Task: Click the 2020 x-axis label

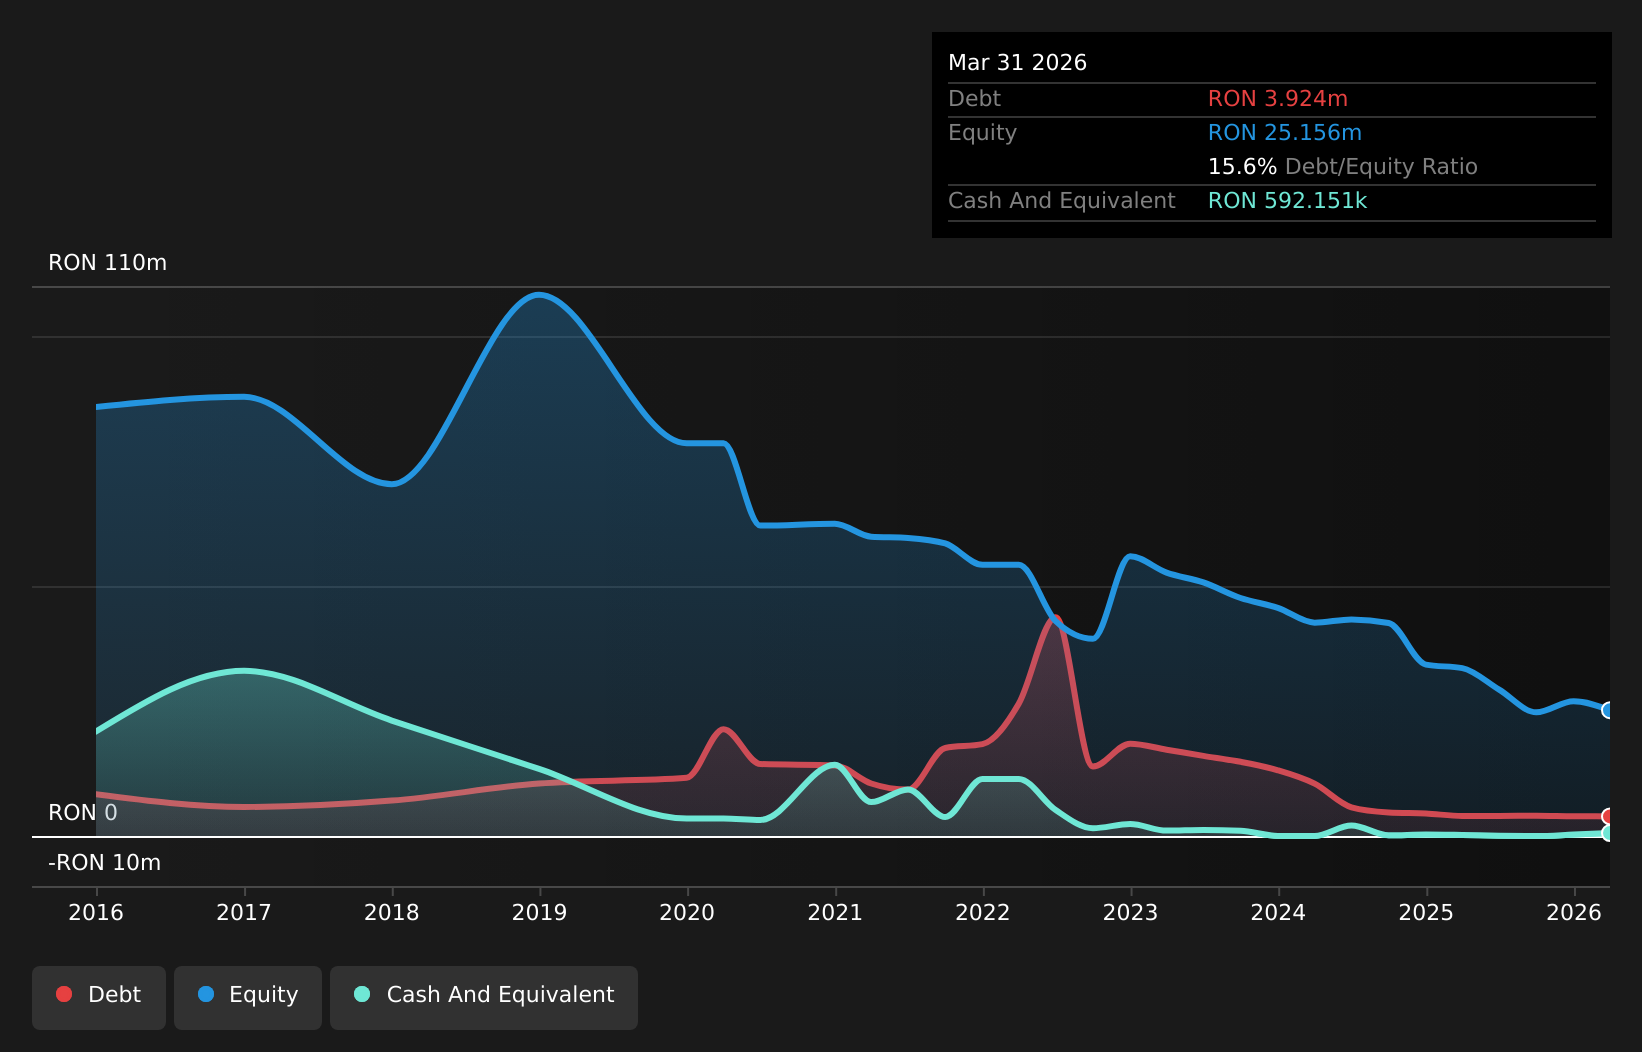Action: coord(687,913)
